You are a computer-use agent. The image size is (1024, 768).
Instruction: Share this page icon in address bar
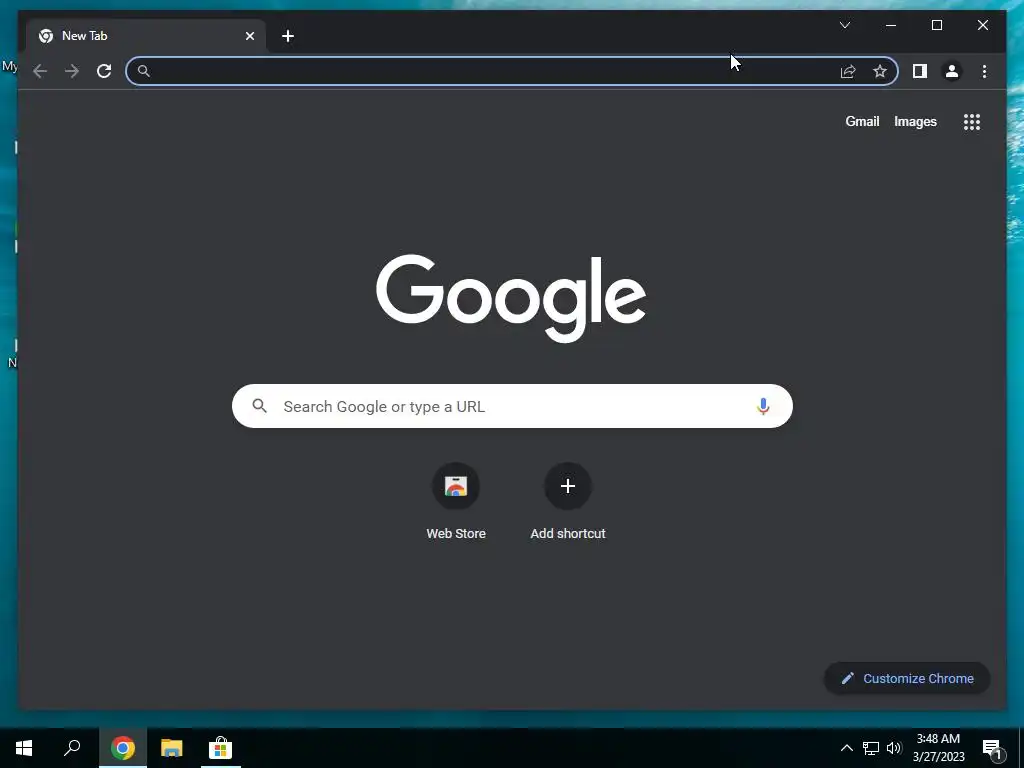(x=848, y=71)
